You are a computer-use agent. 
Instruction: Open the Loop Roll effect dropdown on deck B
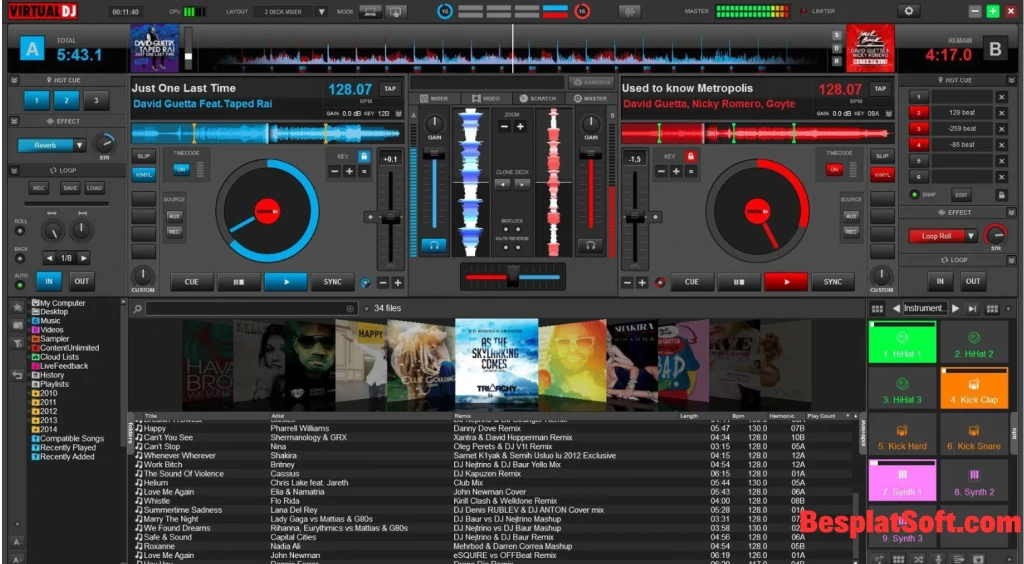coord(971,236)
